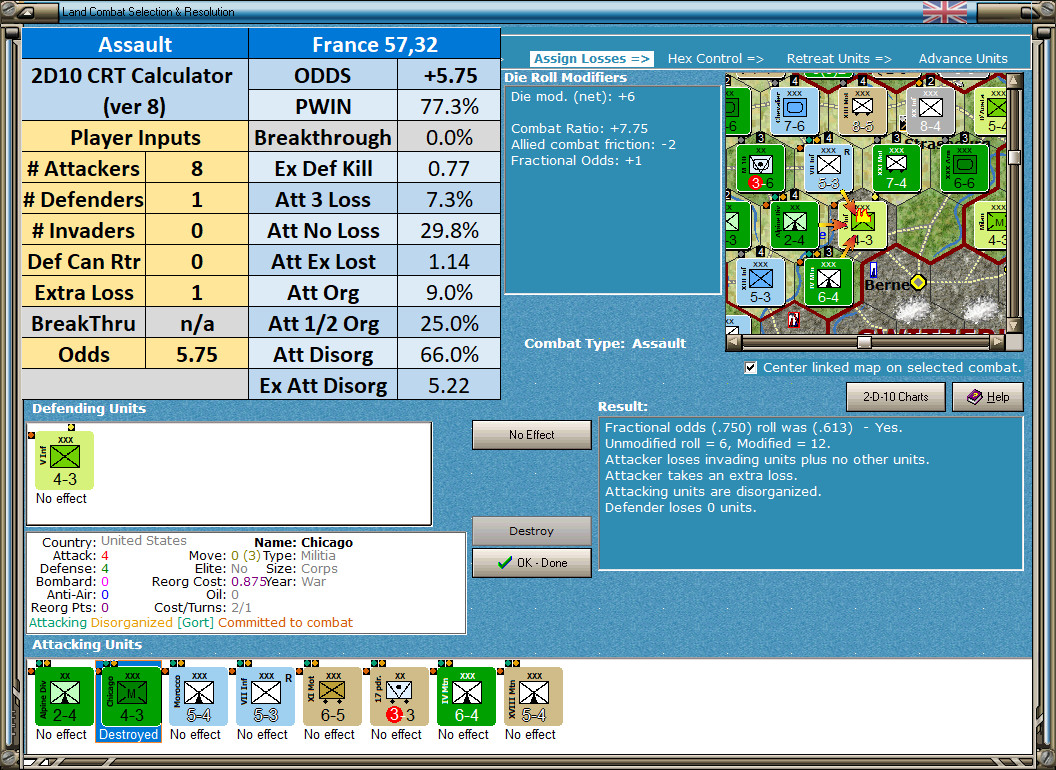Click the British flag icon in title bar
Image resolution: width=1056 pixels, height=770 pixels.
pos(945,11)
